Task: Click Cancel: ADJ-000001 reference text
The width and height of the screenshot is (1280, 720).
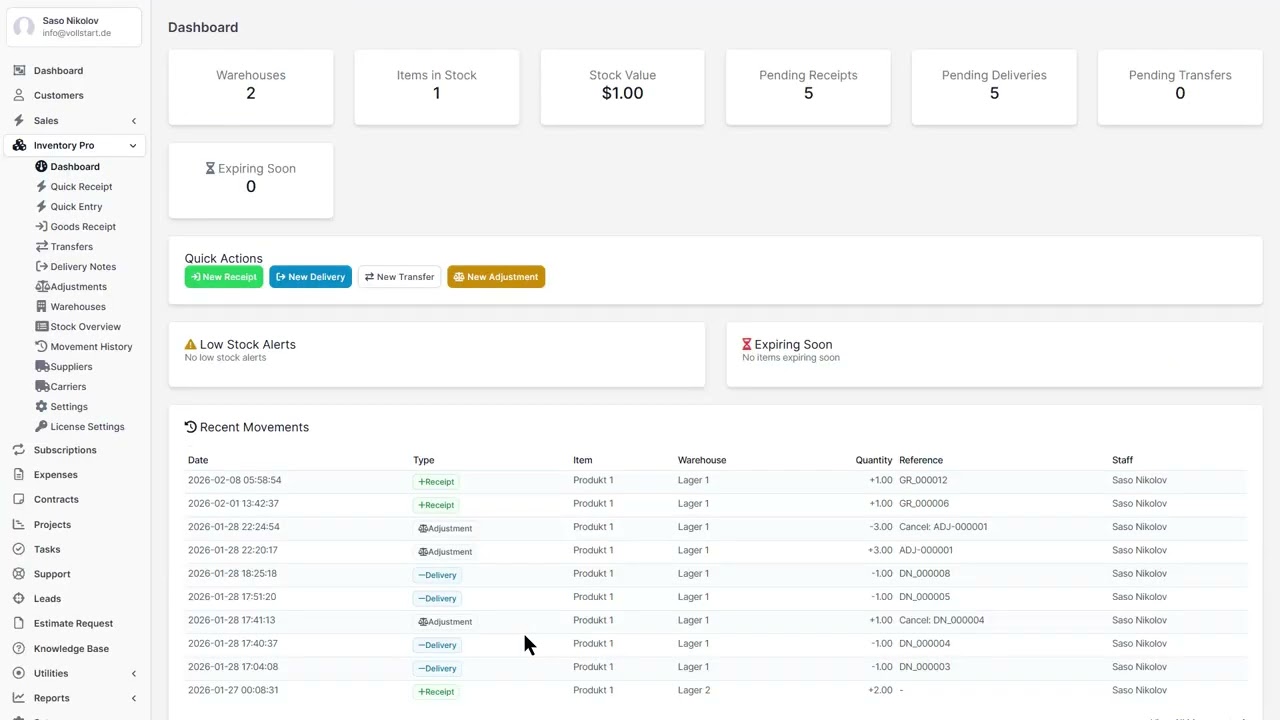Action: tap(943, 527)
